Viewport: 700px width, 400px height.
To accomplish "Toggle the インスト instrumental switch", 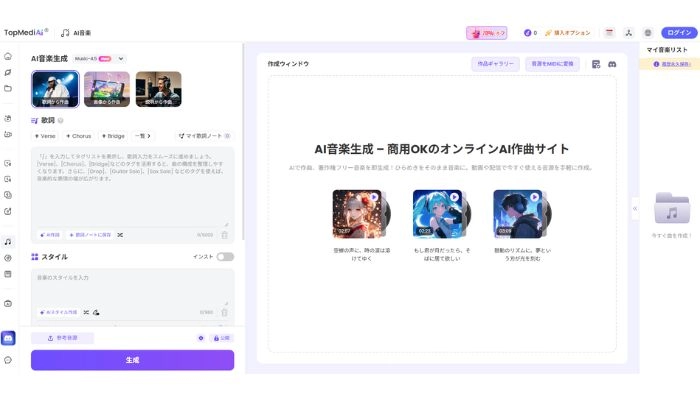I will tap(225, 257).
